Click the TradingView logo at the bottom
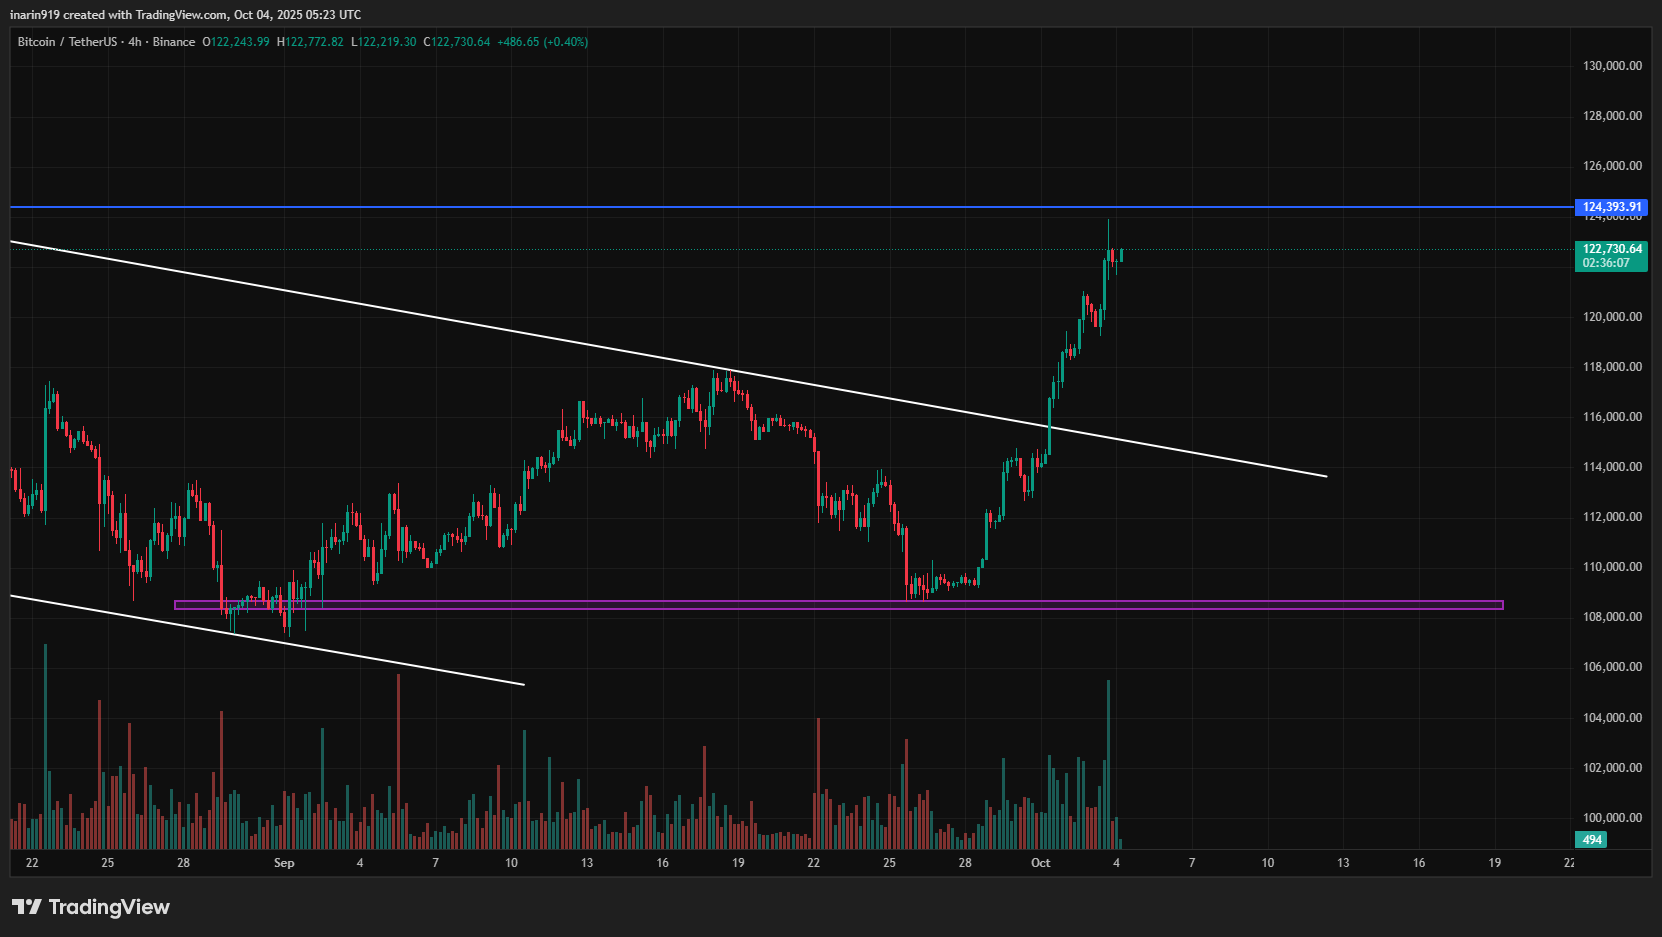1662x937 pixels. point(91,907)
